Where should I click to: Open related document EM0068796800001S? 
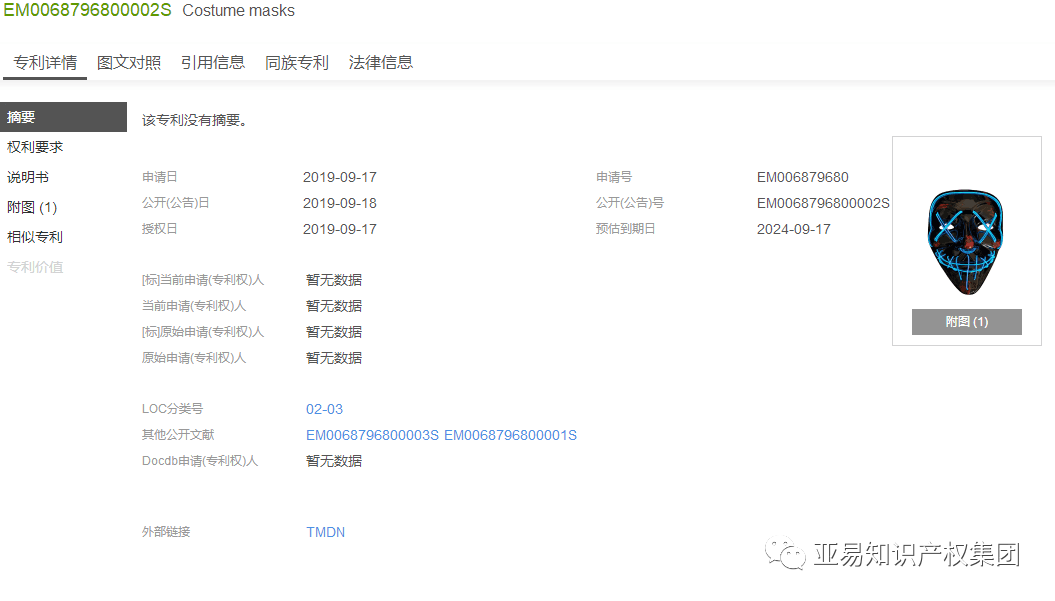point(510,435)
